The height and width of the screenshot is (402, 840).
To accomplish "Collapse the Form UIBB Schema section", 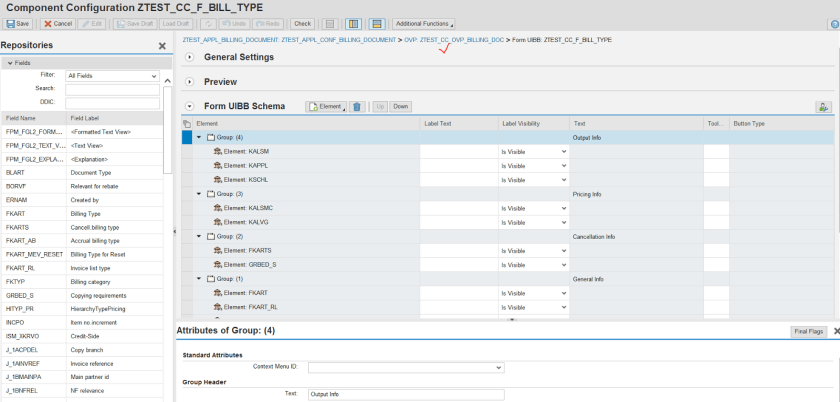I will point(190,106).
